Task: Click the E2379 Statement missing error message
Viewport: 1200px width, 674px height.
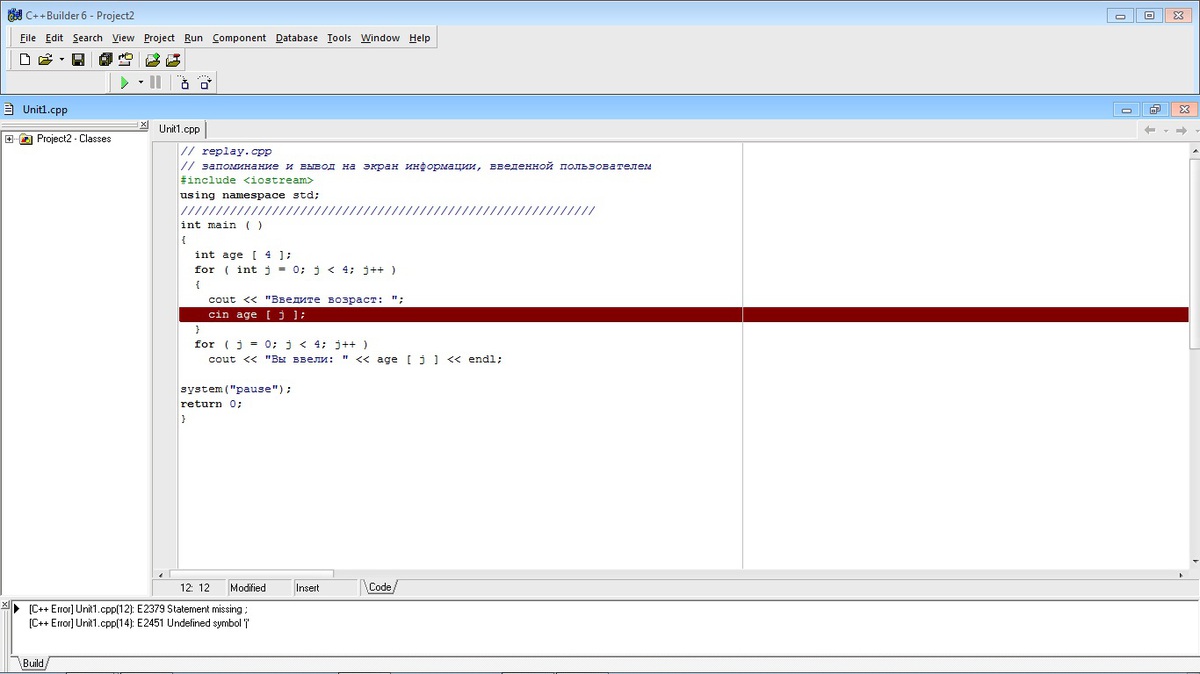Action: tap(138, 608)
